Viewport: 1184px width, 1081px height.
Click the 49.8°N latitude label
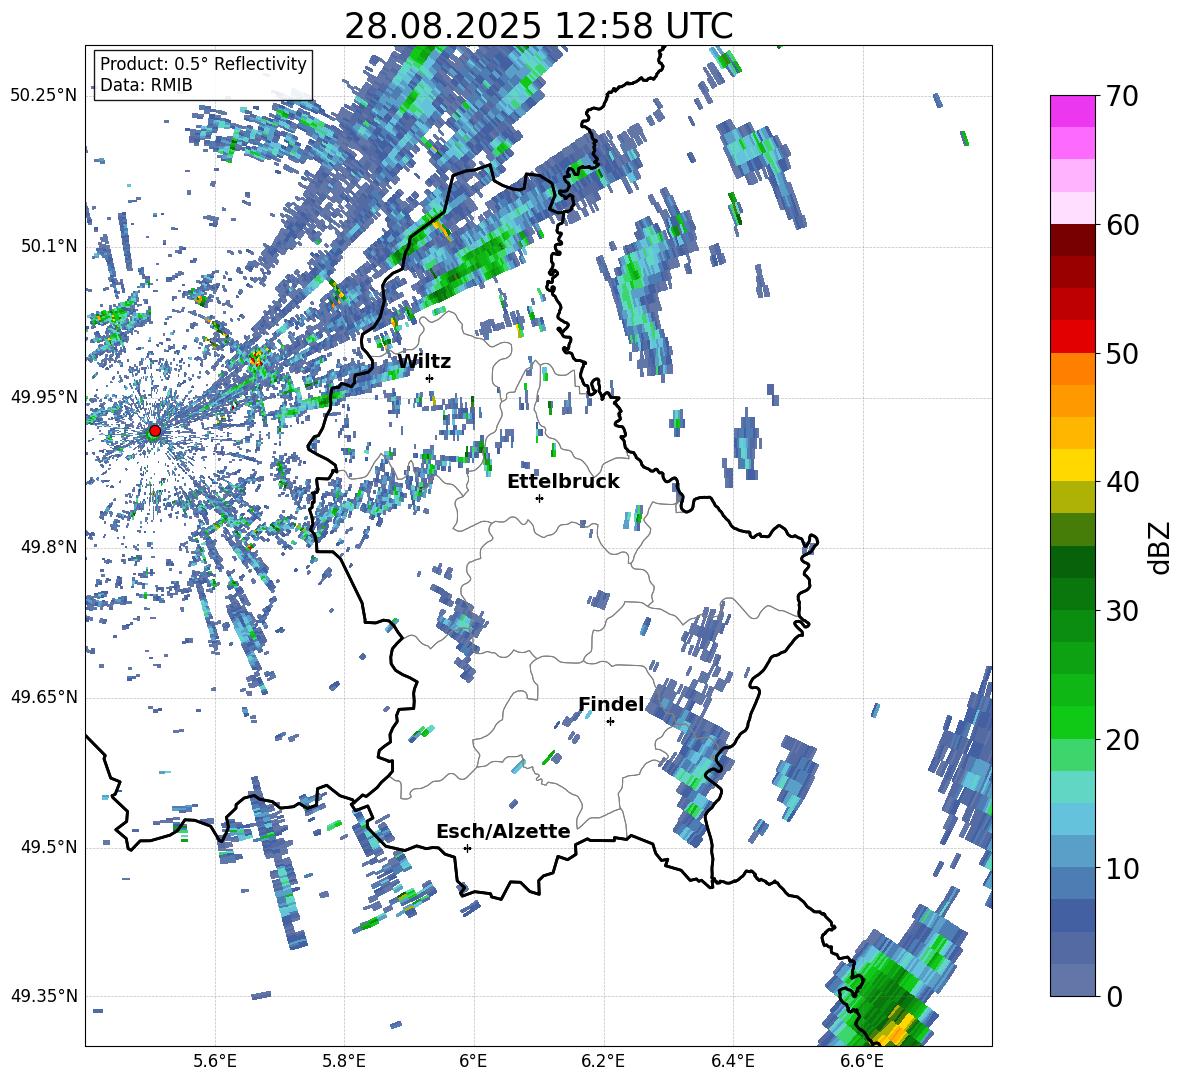tap(50, 547)
